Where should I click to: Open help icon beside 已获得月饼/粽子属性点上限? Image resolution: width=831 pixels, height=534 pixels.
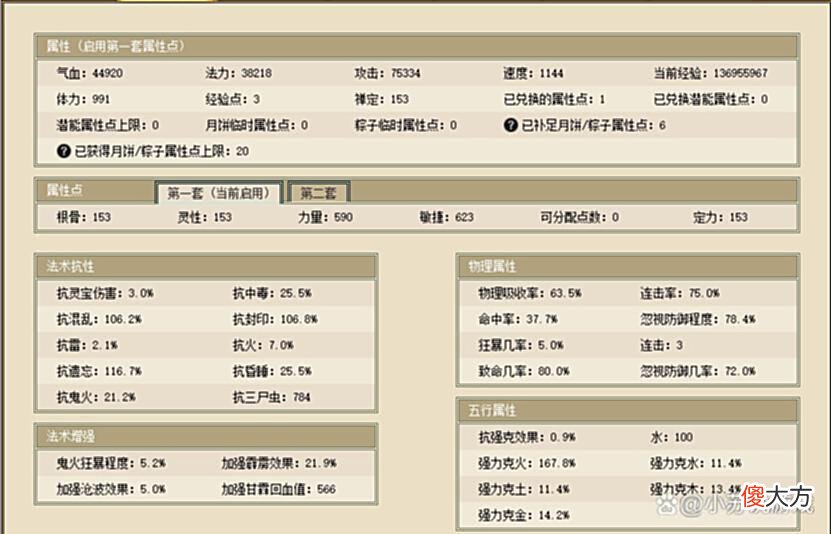click(64, 151)
